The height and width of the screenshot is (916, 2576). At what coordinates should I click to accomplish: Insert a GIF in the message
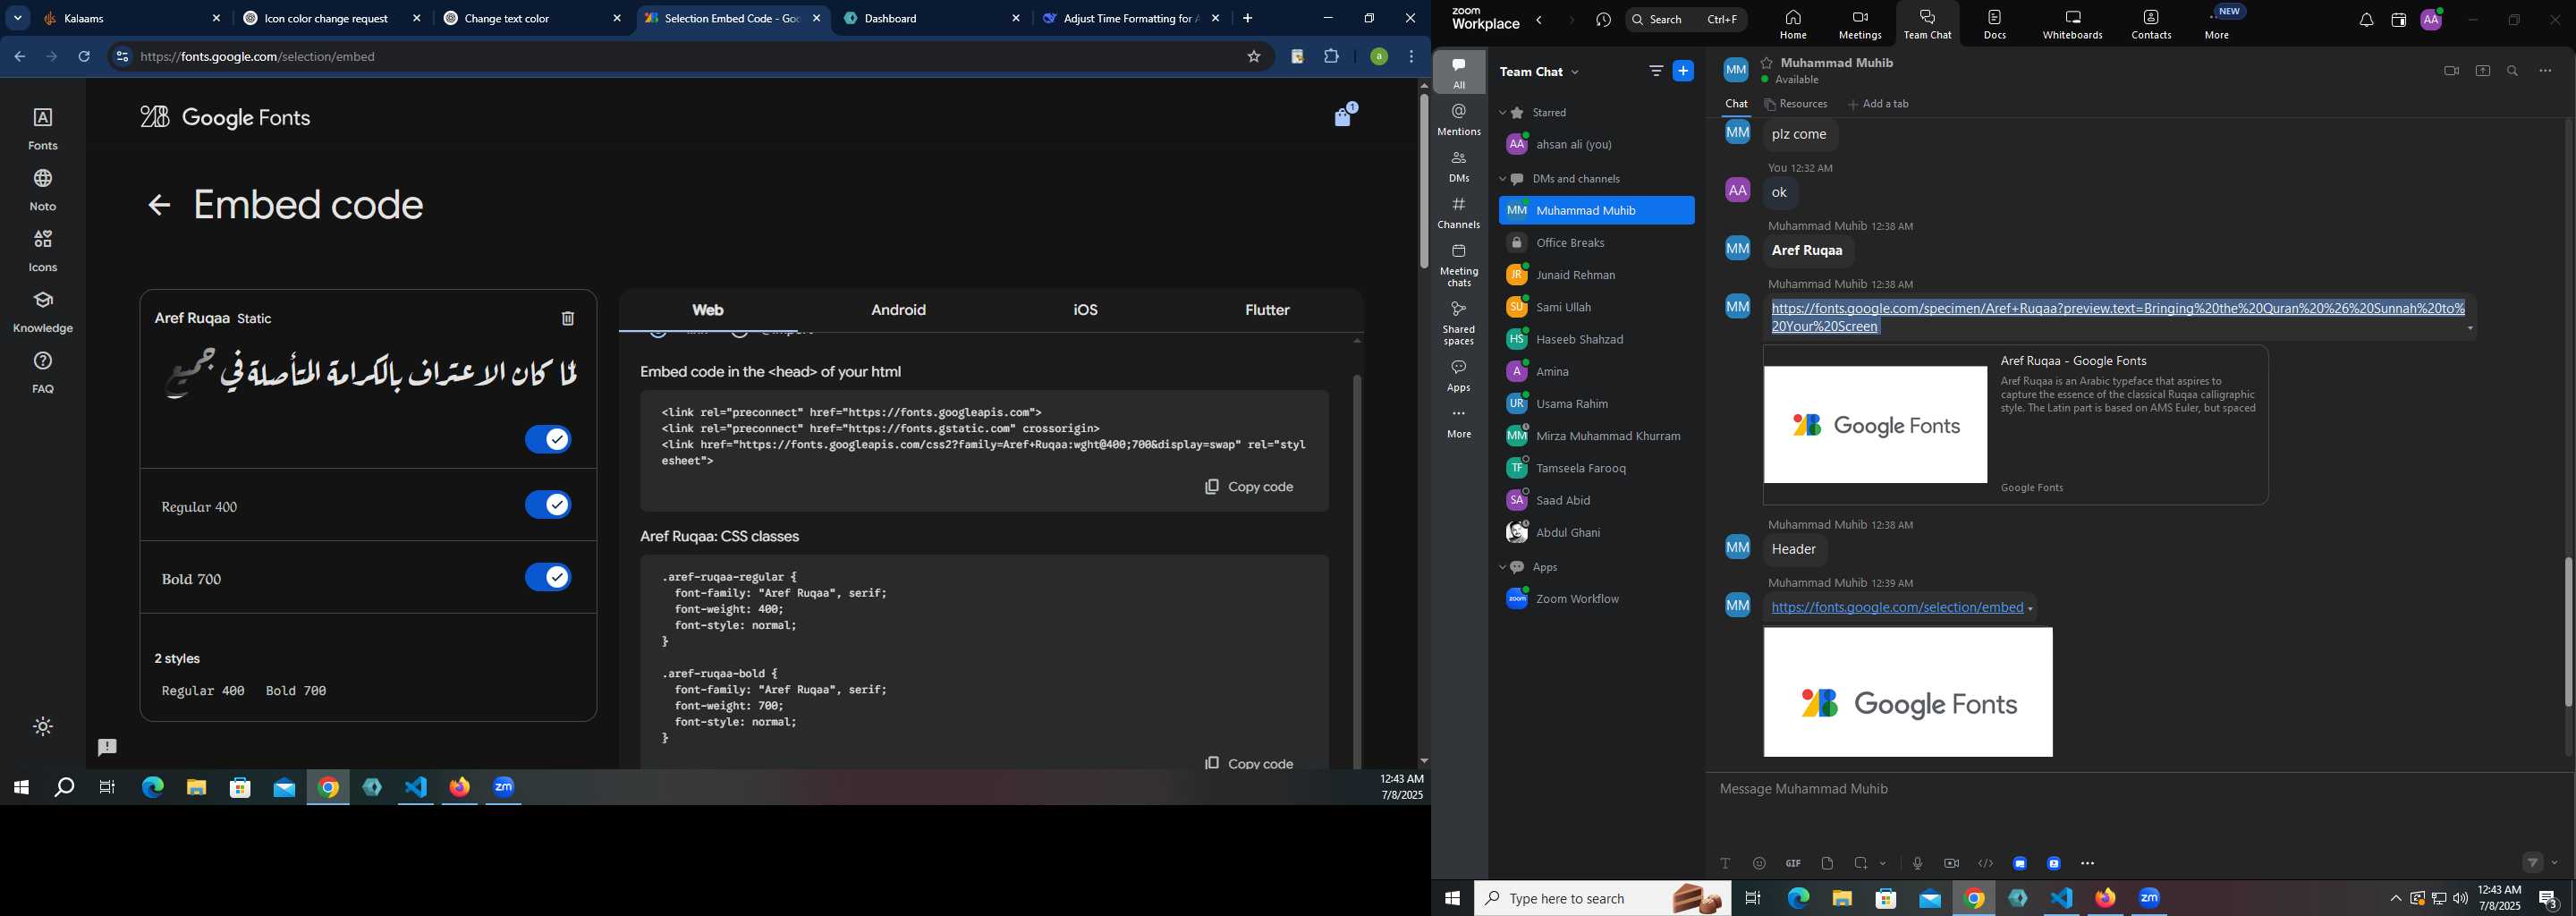[1793, 863]
